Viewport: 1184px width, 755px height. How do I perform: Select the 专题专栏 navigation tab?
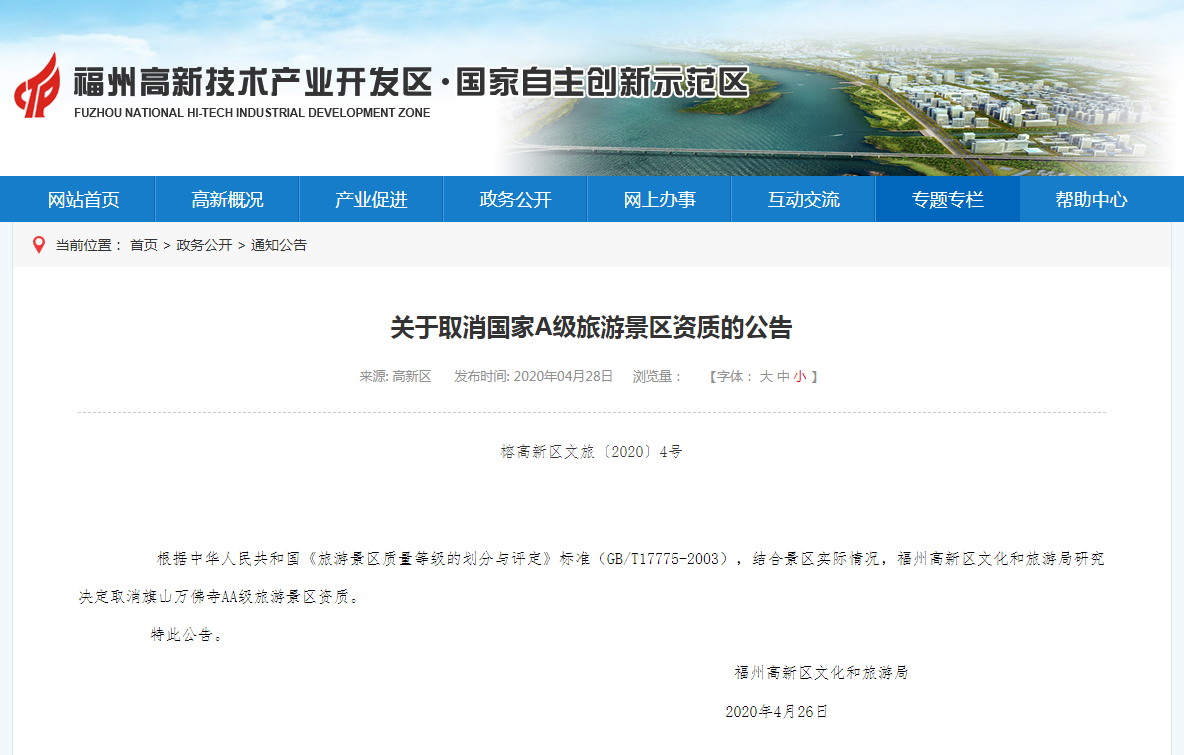pyautogui.click(x=948, y=199)
